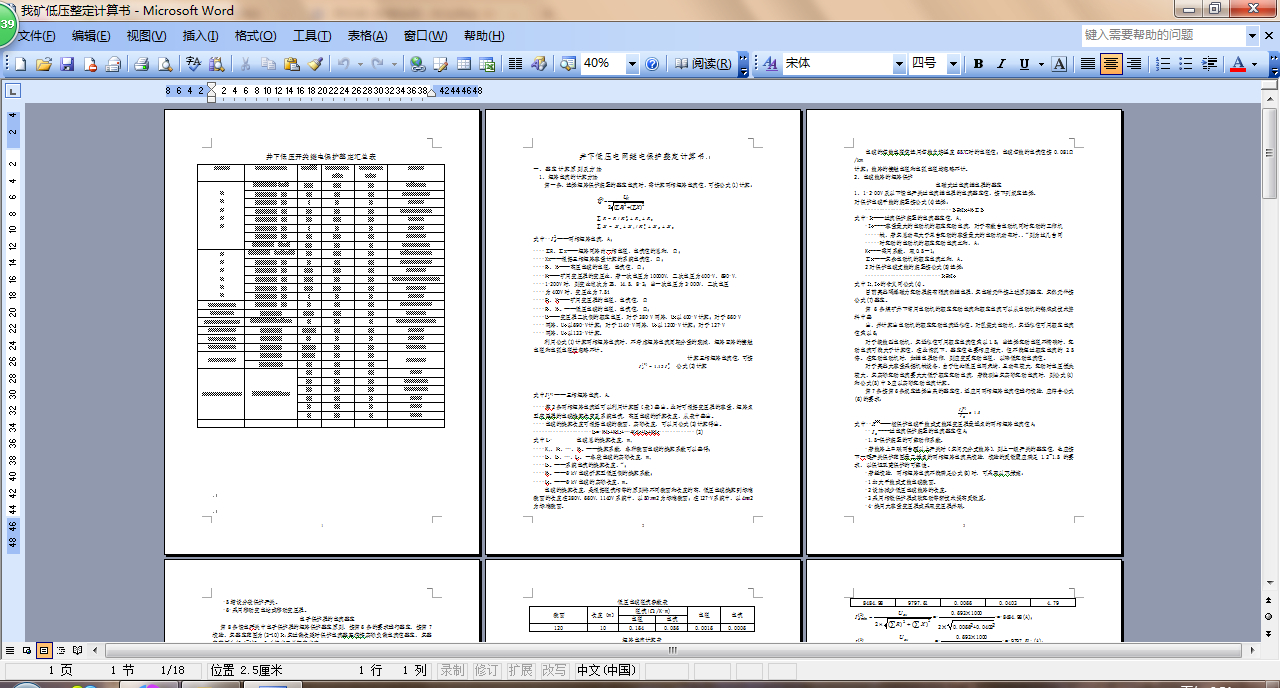Create a new blank document
The height and width of the screenshot is (688, 1280).
point(20,64)
